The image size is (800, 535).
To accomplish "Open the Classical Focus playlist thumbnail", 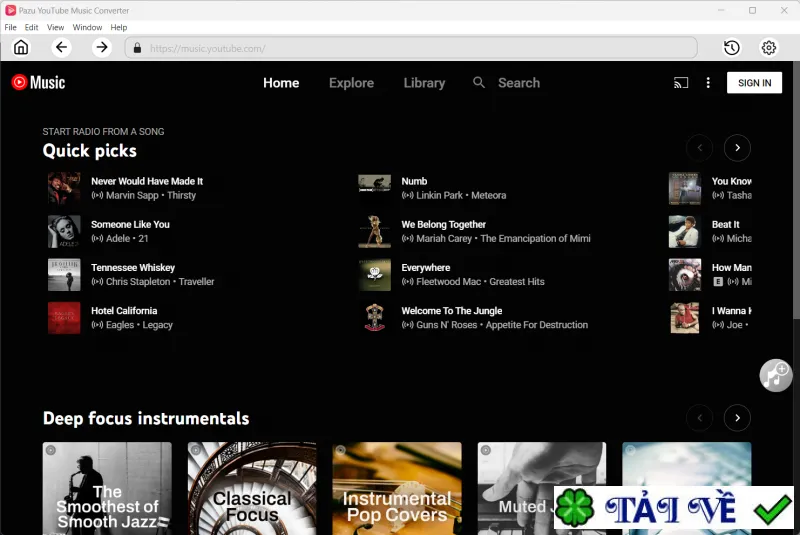I will 252,488.
